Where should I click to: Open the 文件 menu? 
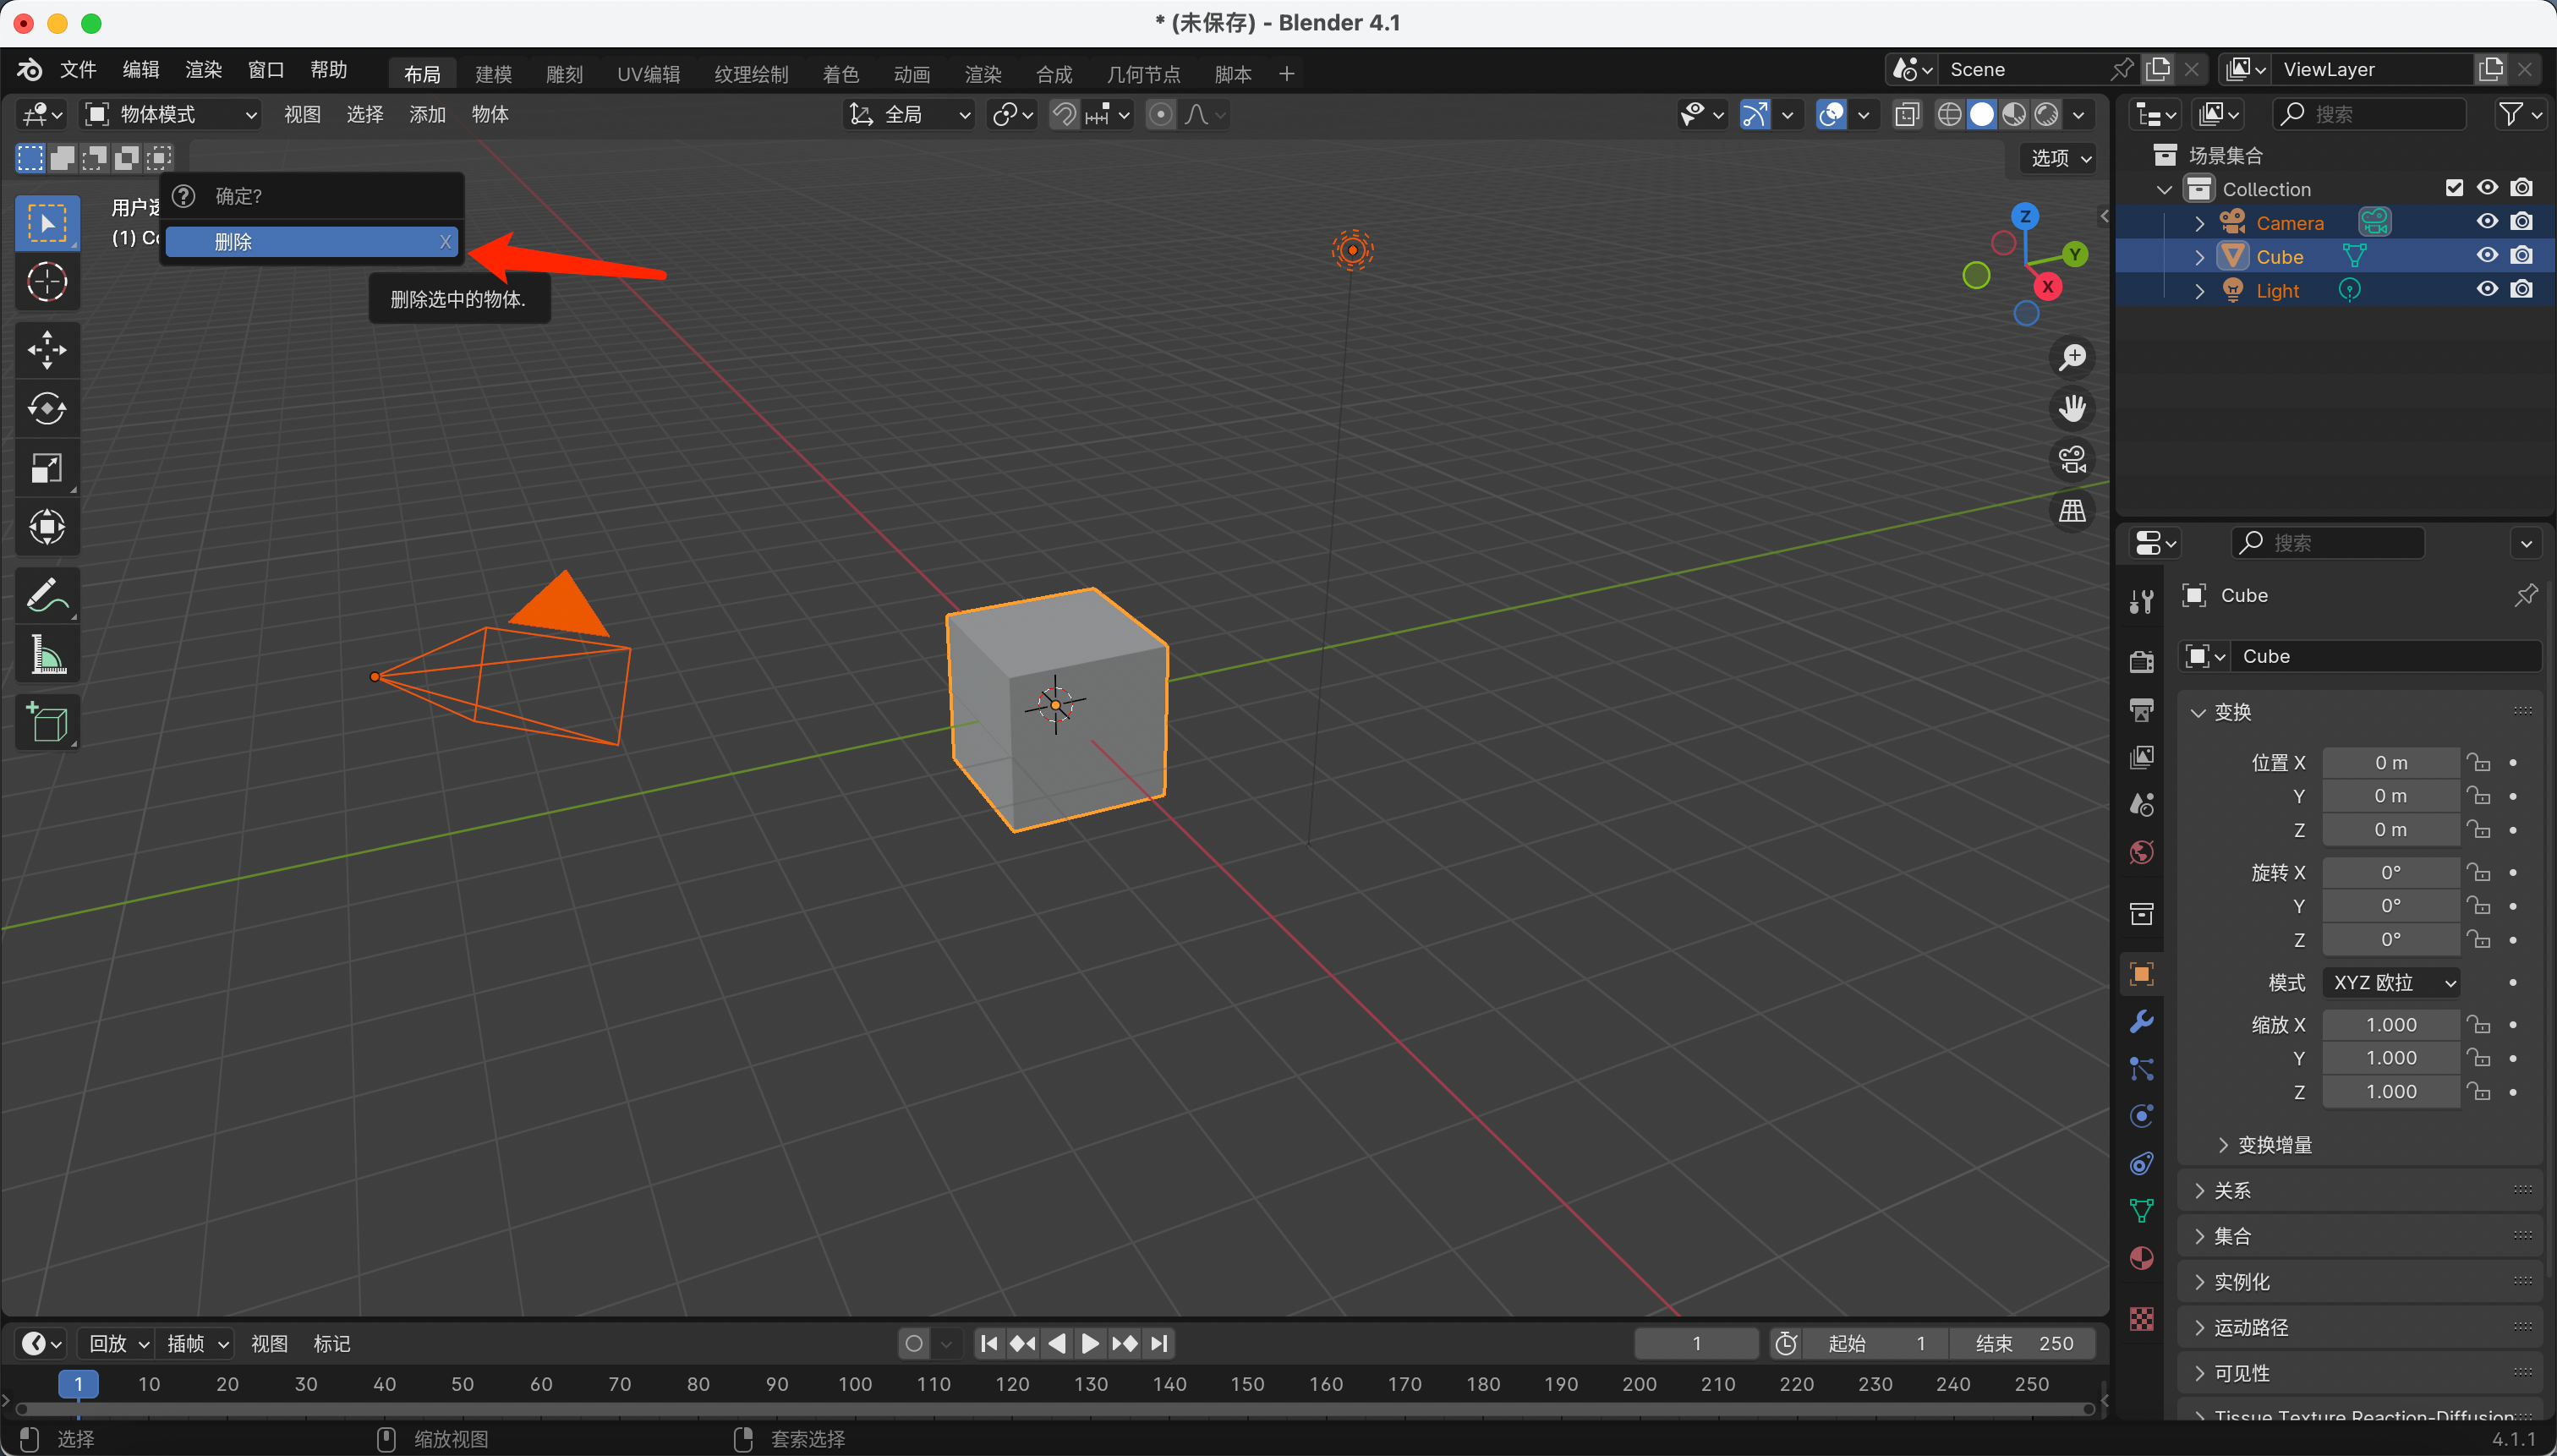click(x=78, y=70)
